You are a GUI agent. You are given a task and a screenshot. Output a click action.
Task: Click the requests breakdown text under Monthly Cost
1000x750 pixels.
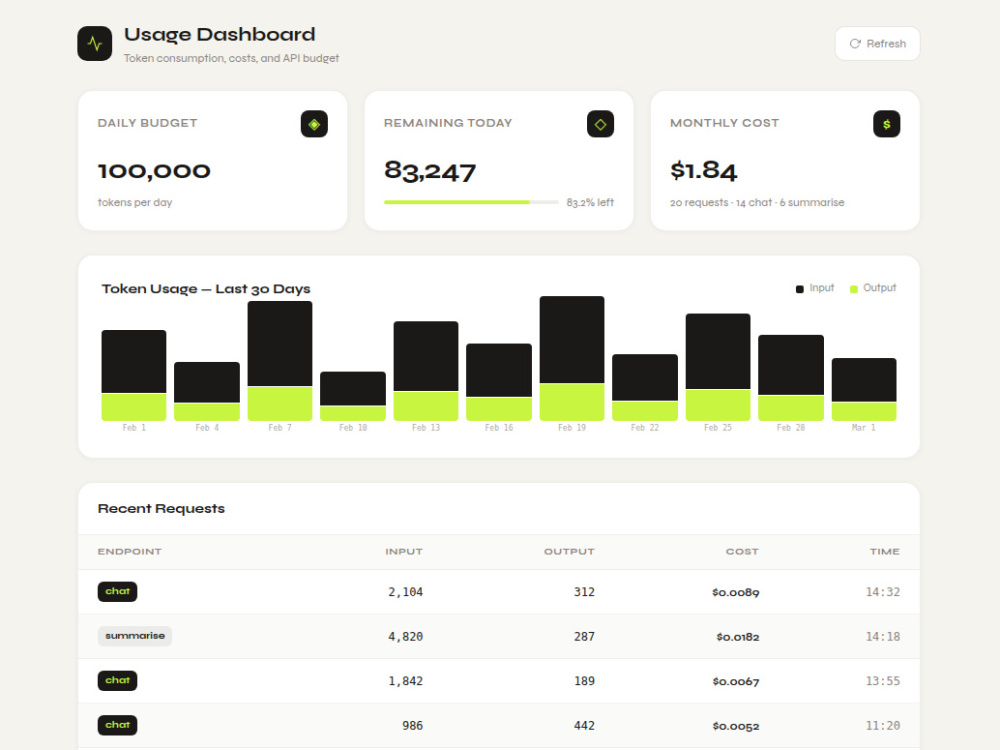pyautogui.click(x=757, y=202)
